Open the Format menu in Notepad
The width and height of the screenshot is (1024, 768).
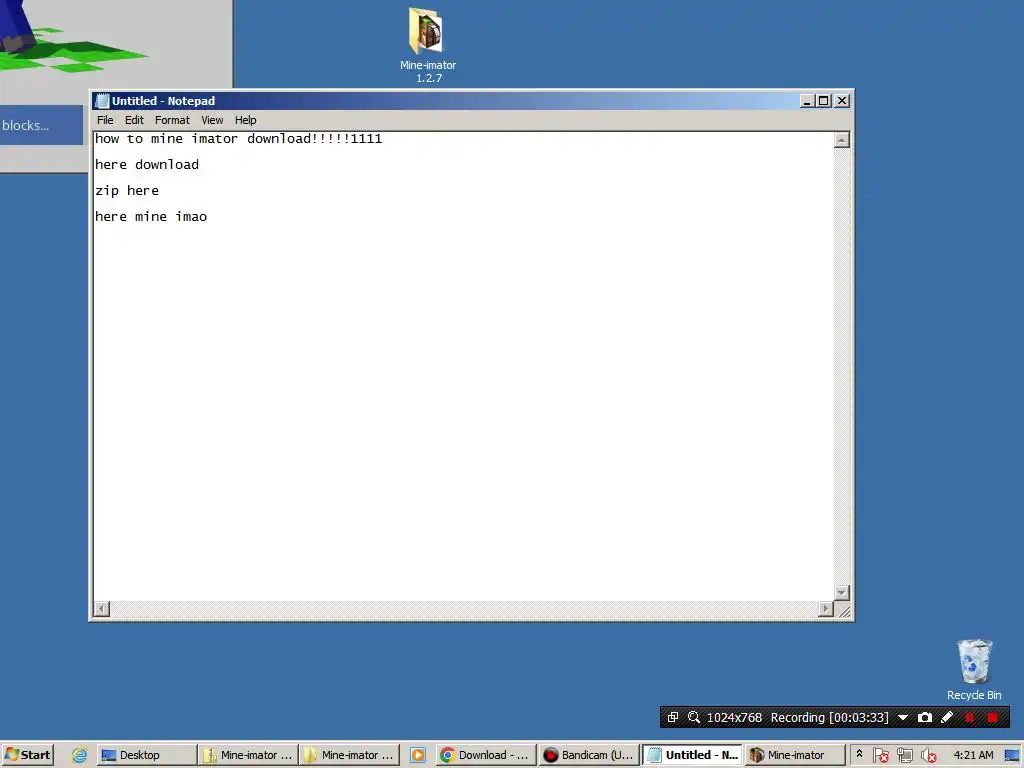pyautogui.click(x=172, y=120)
